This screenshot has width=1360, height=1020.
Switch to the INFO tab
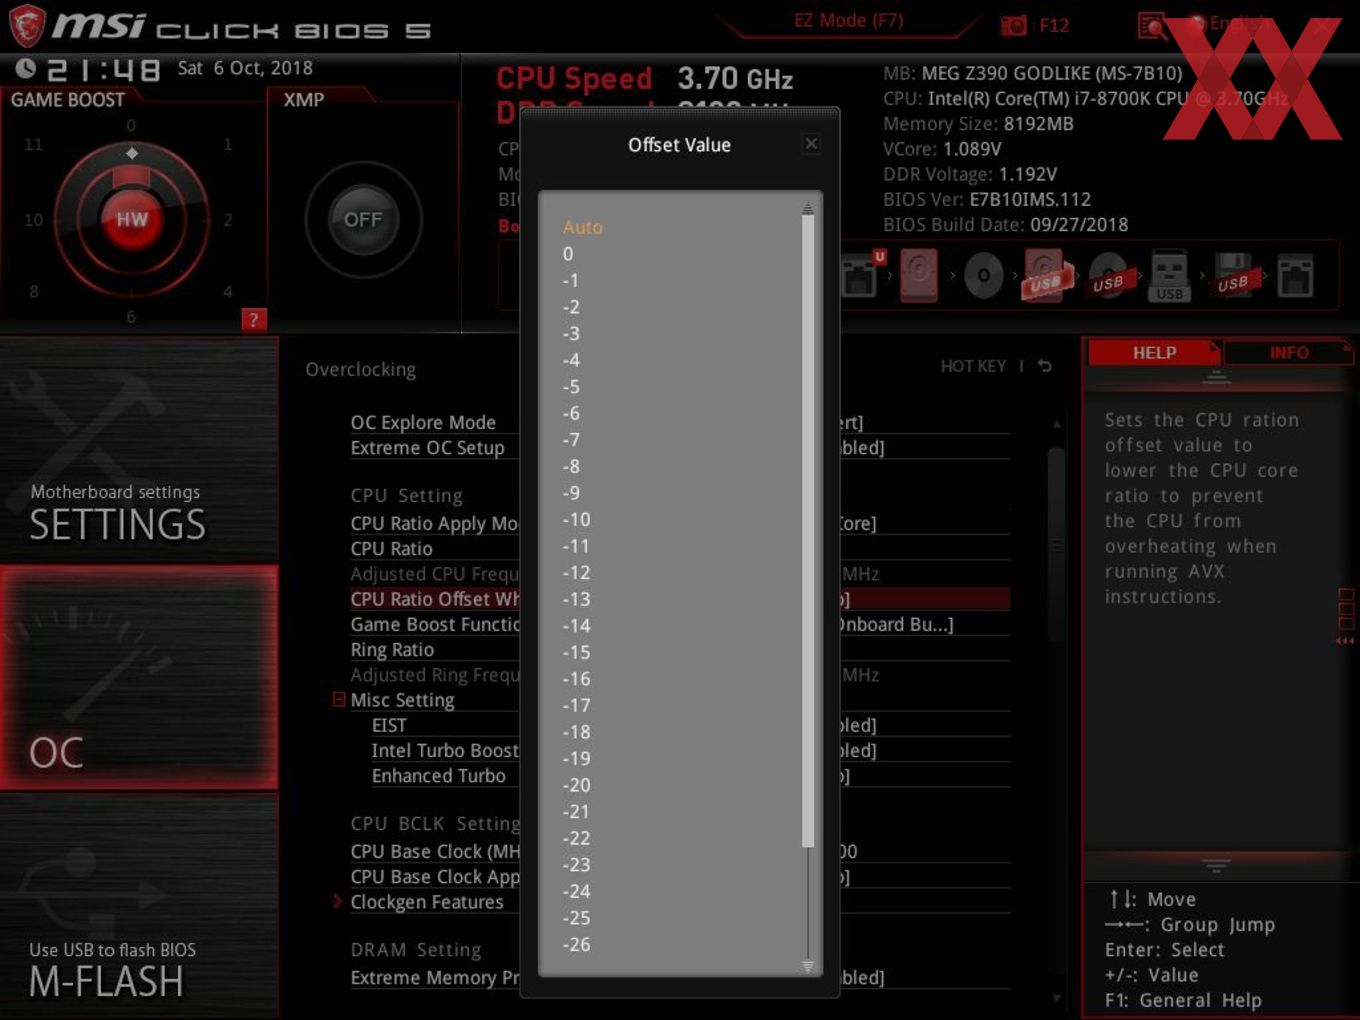click(x=1289, y=353)
